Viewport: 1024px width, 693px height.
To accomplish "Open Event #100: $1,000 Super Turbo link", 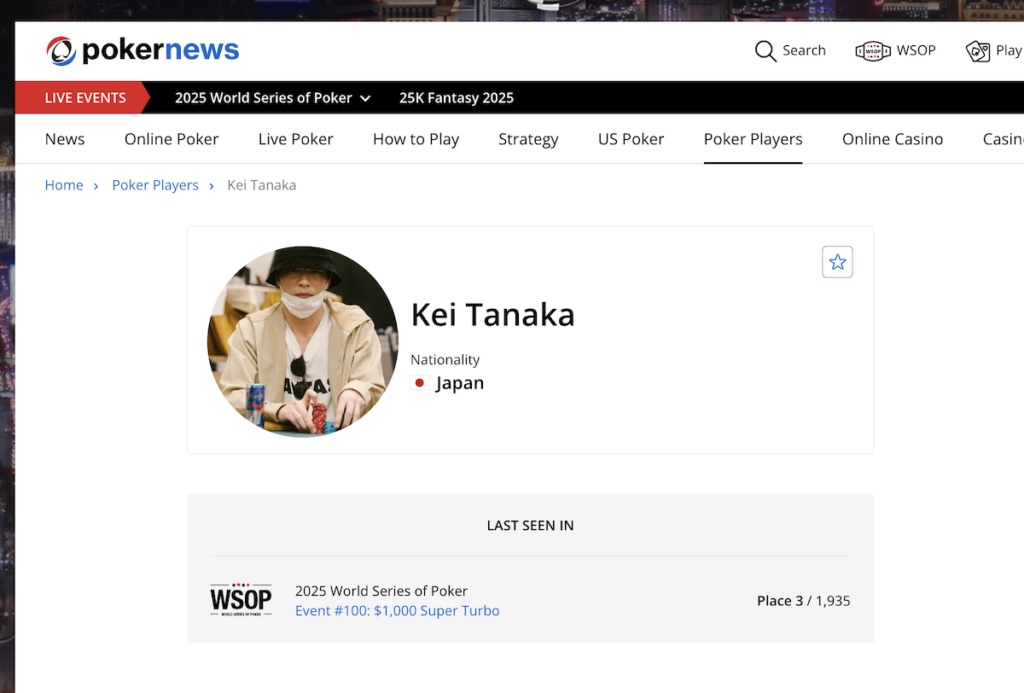I will click(x=397, y=611).
